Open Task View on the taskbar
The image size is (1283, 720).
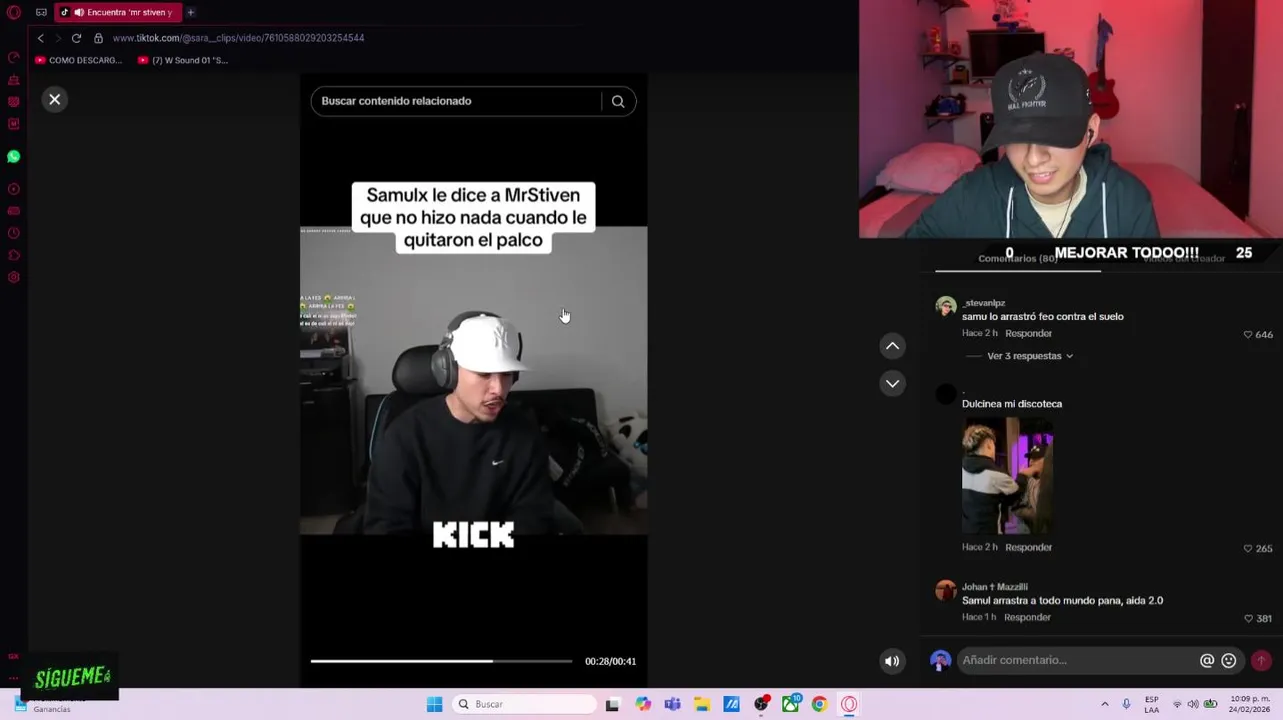coord(612,704)
